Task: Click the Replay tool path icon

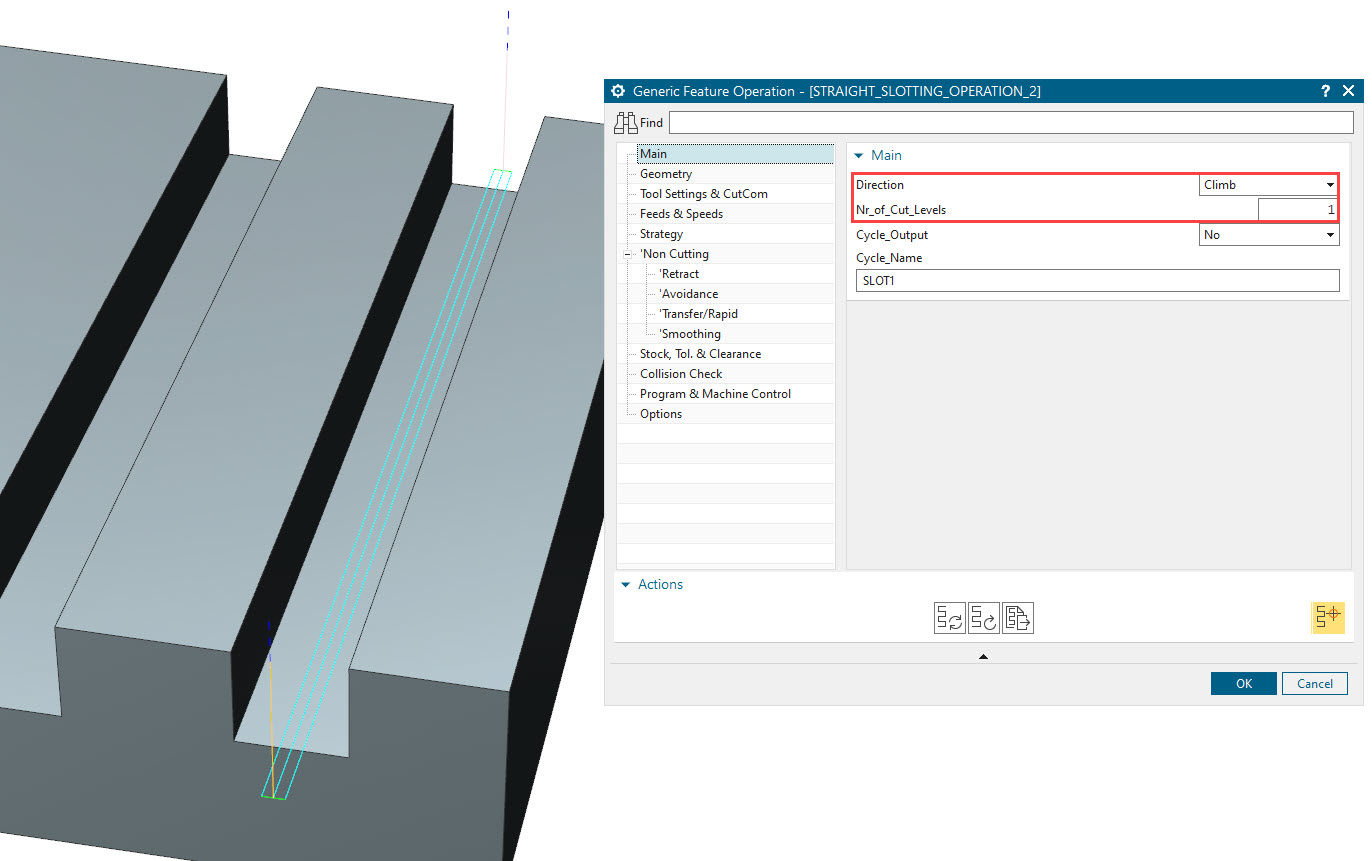Action: [x=983, y=617]
